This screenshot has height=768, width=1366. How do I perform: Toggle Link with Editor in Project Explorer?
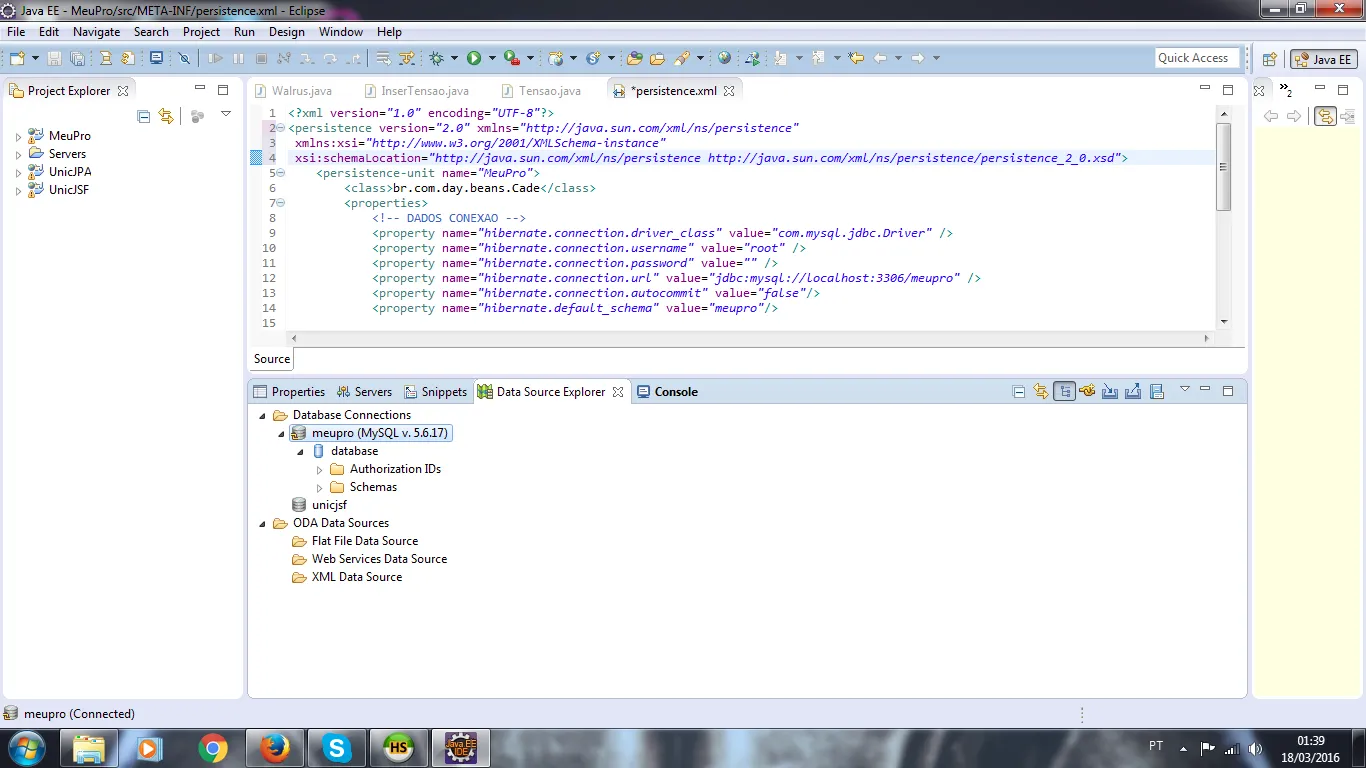click(x=166, y=116)
